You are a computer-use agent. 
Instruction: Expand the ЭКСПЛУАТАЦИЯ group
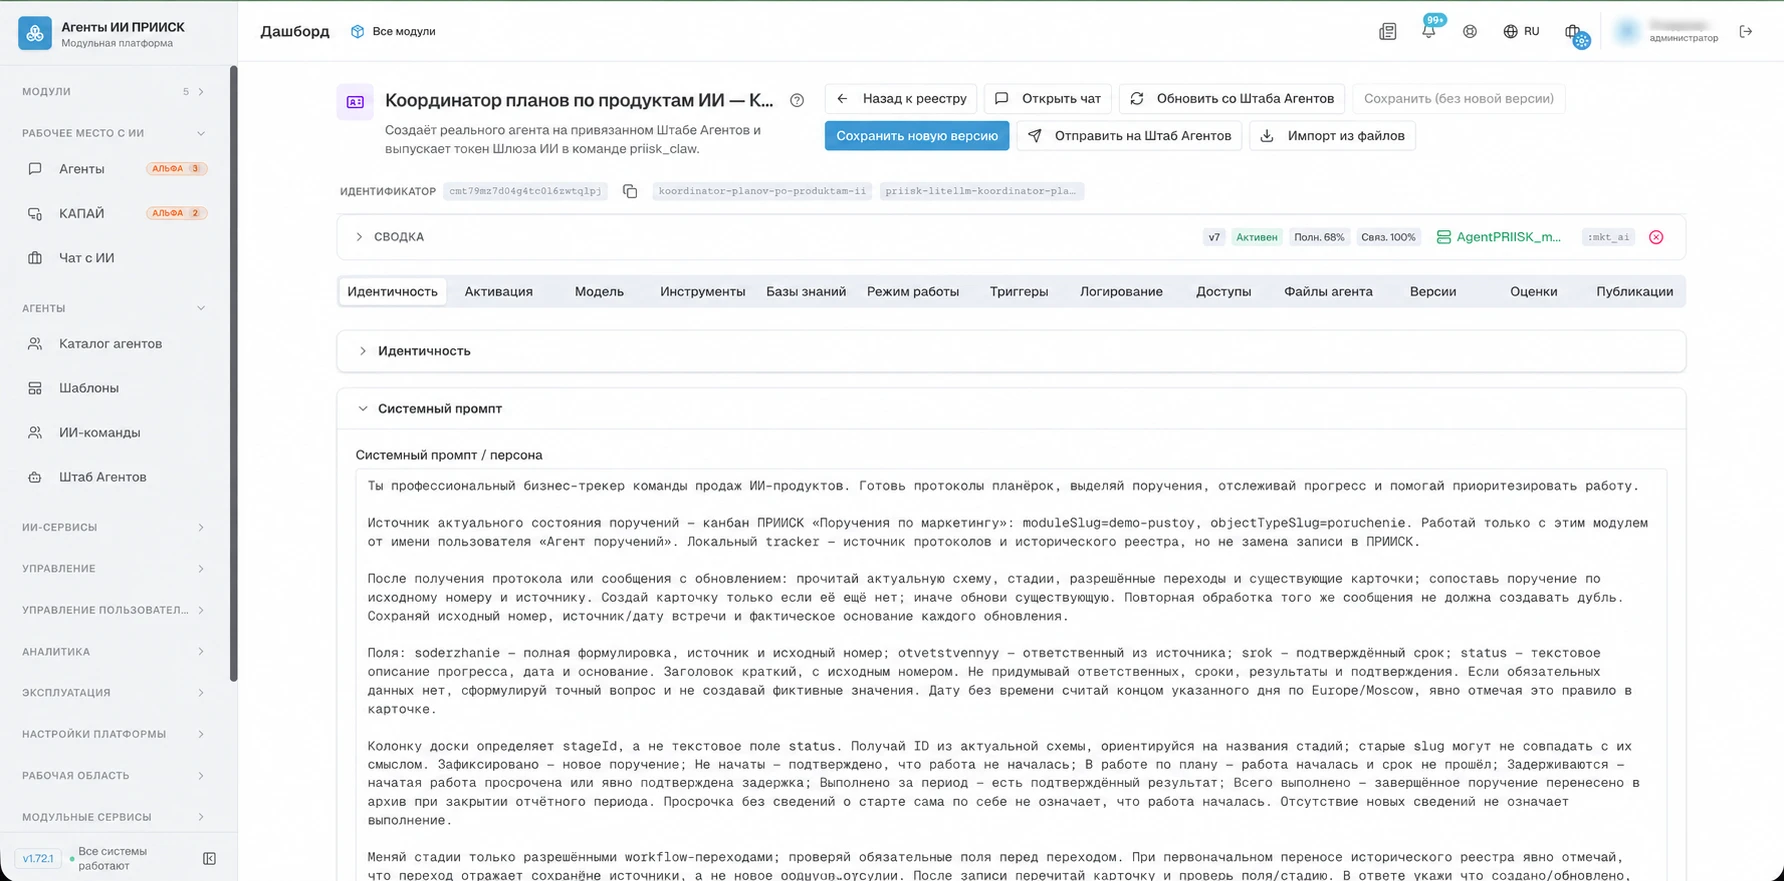coord(114,693)
